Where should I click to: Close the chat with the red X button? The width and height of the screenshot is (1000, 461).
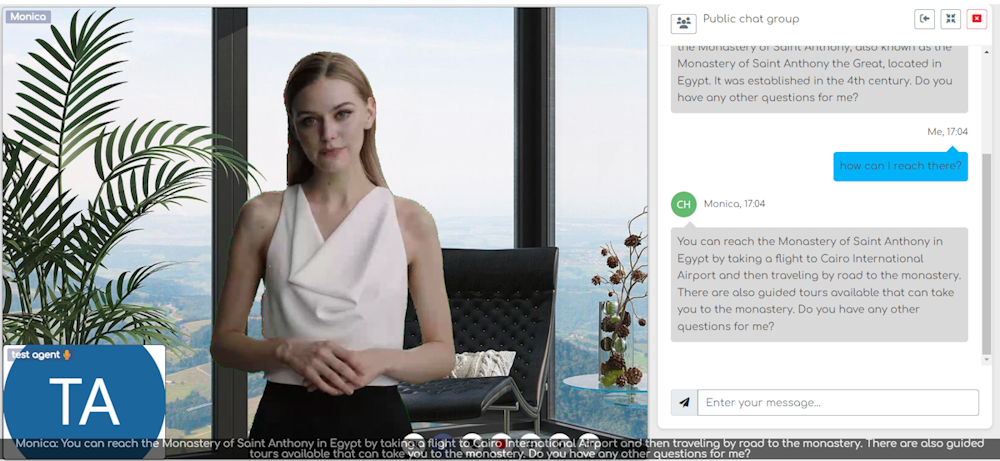pyautogui.click(x=976, y=19)
